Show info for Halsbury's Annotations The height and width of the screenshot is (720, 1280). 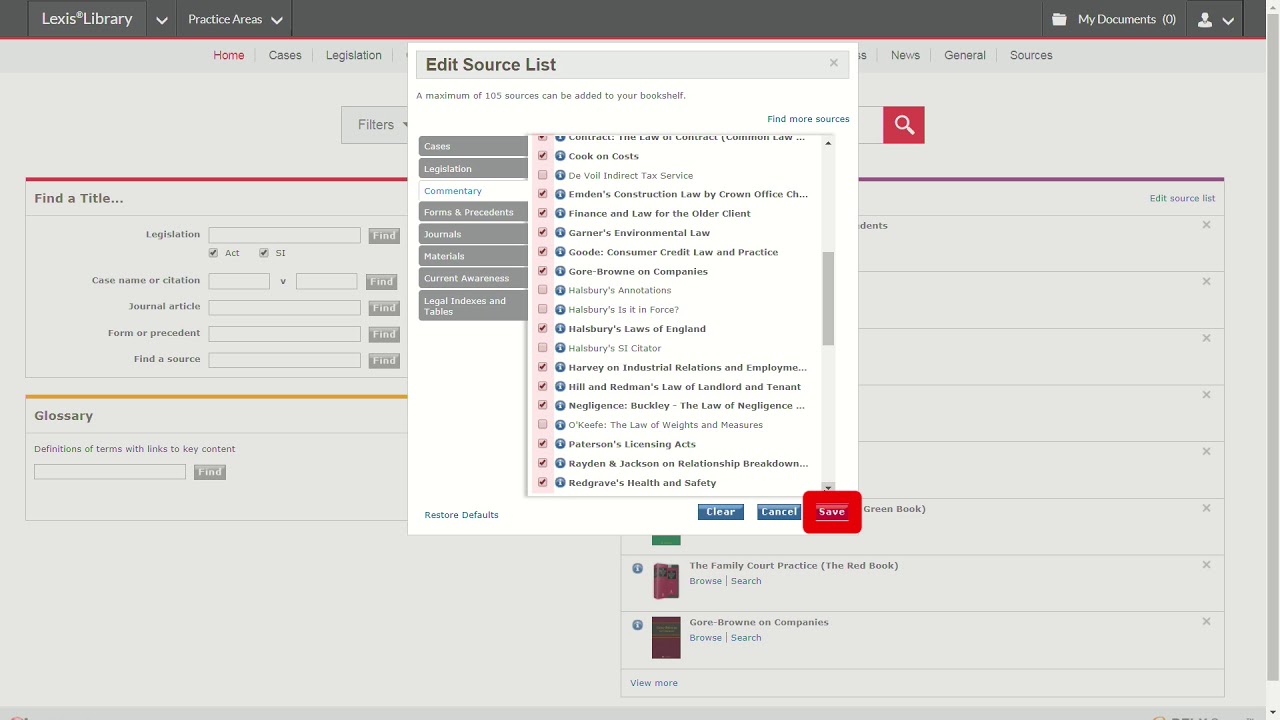[x=560, y=290]
